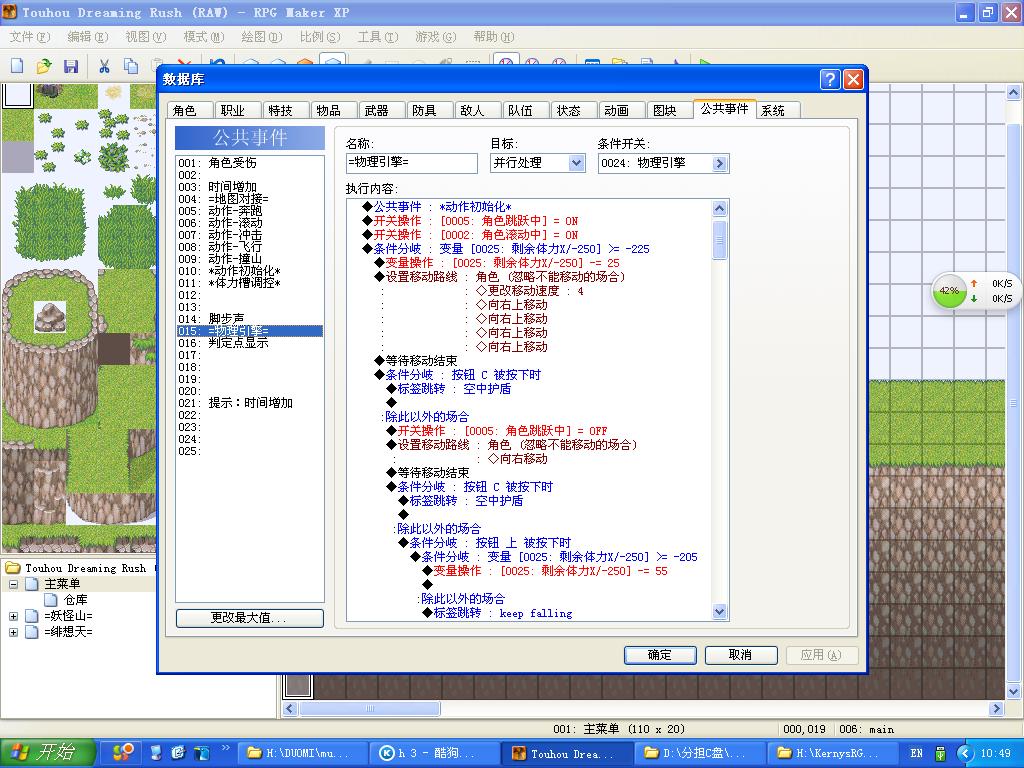Select 021: 提示：时间增加 in the list
Screen dimensions: 1024x768
click(249, 403)
